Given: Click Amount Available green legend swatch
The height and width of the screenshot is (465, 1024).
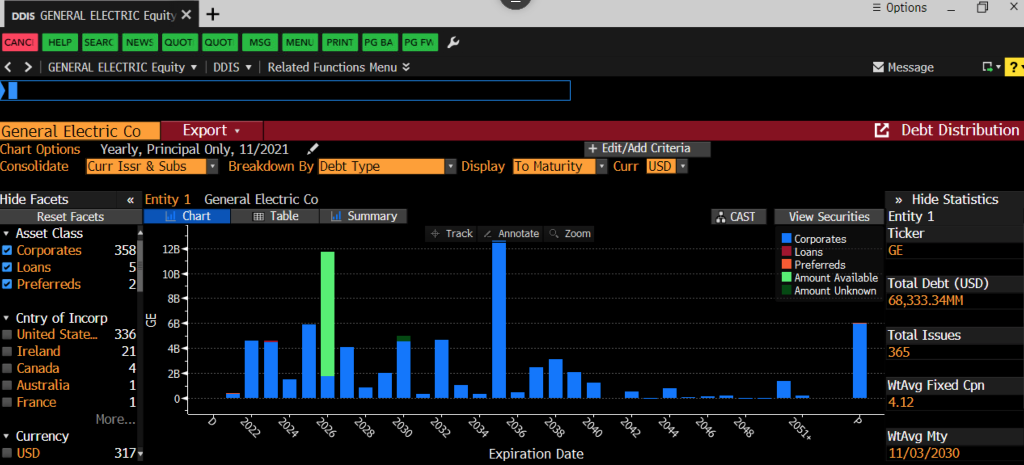Looking at the screenshot, I should click(x=786, y=278).
